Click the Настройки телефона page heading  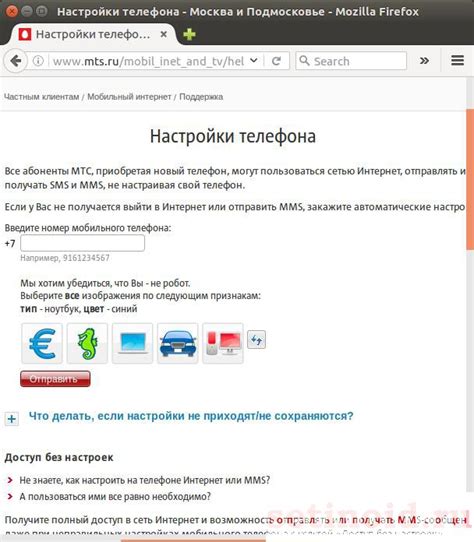pos(233,136)
